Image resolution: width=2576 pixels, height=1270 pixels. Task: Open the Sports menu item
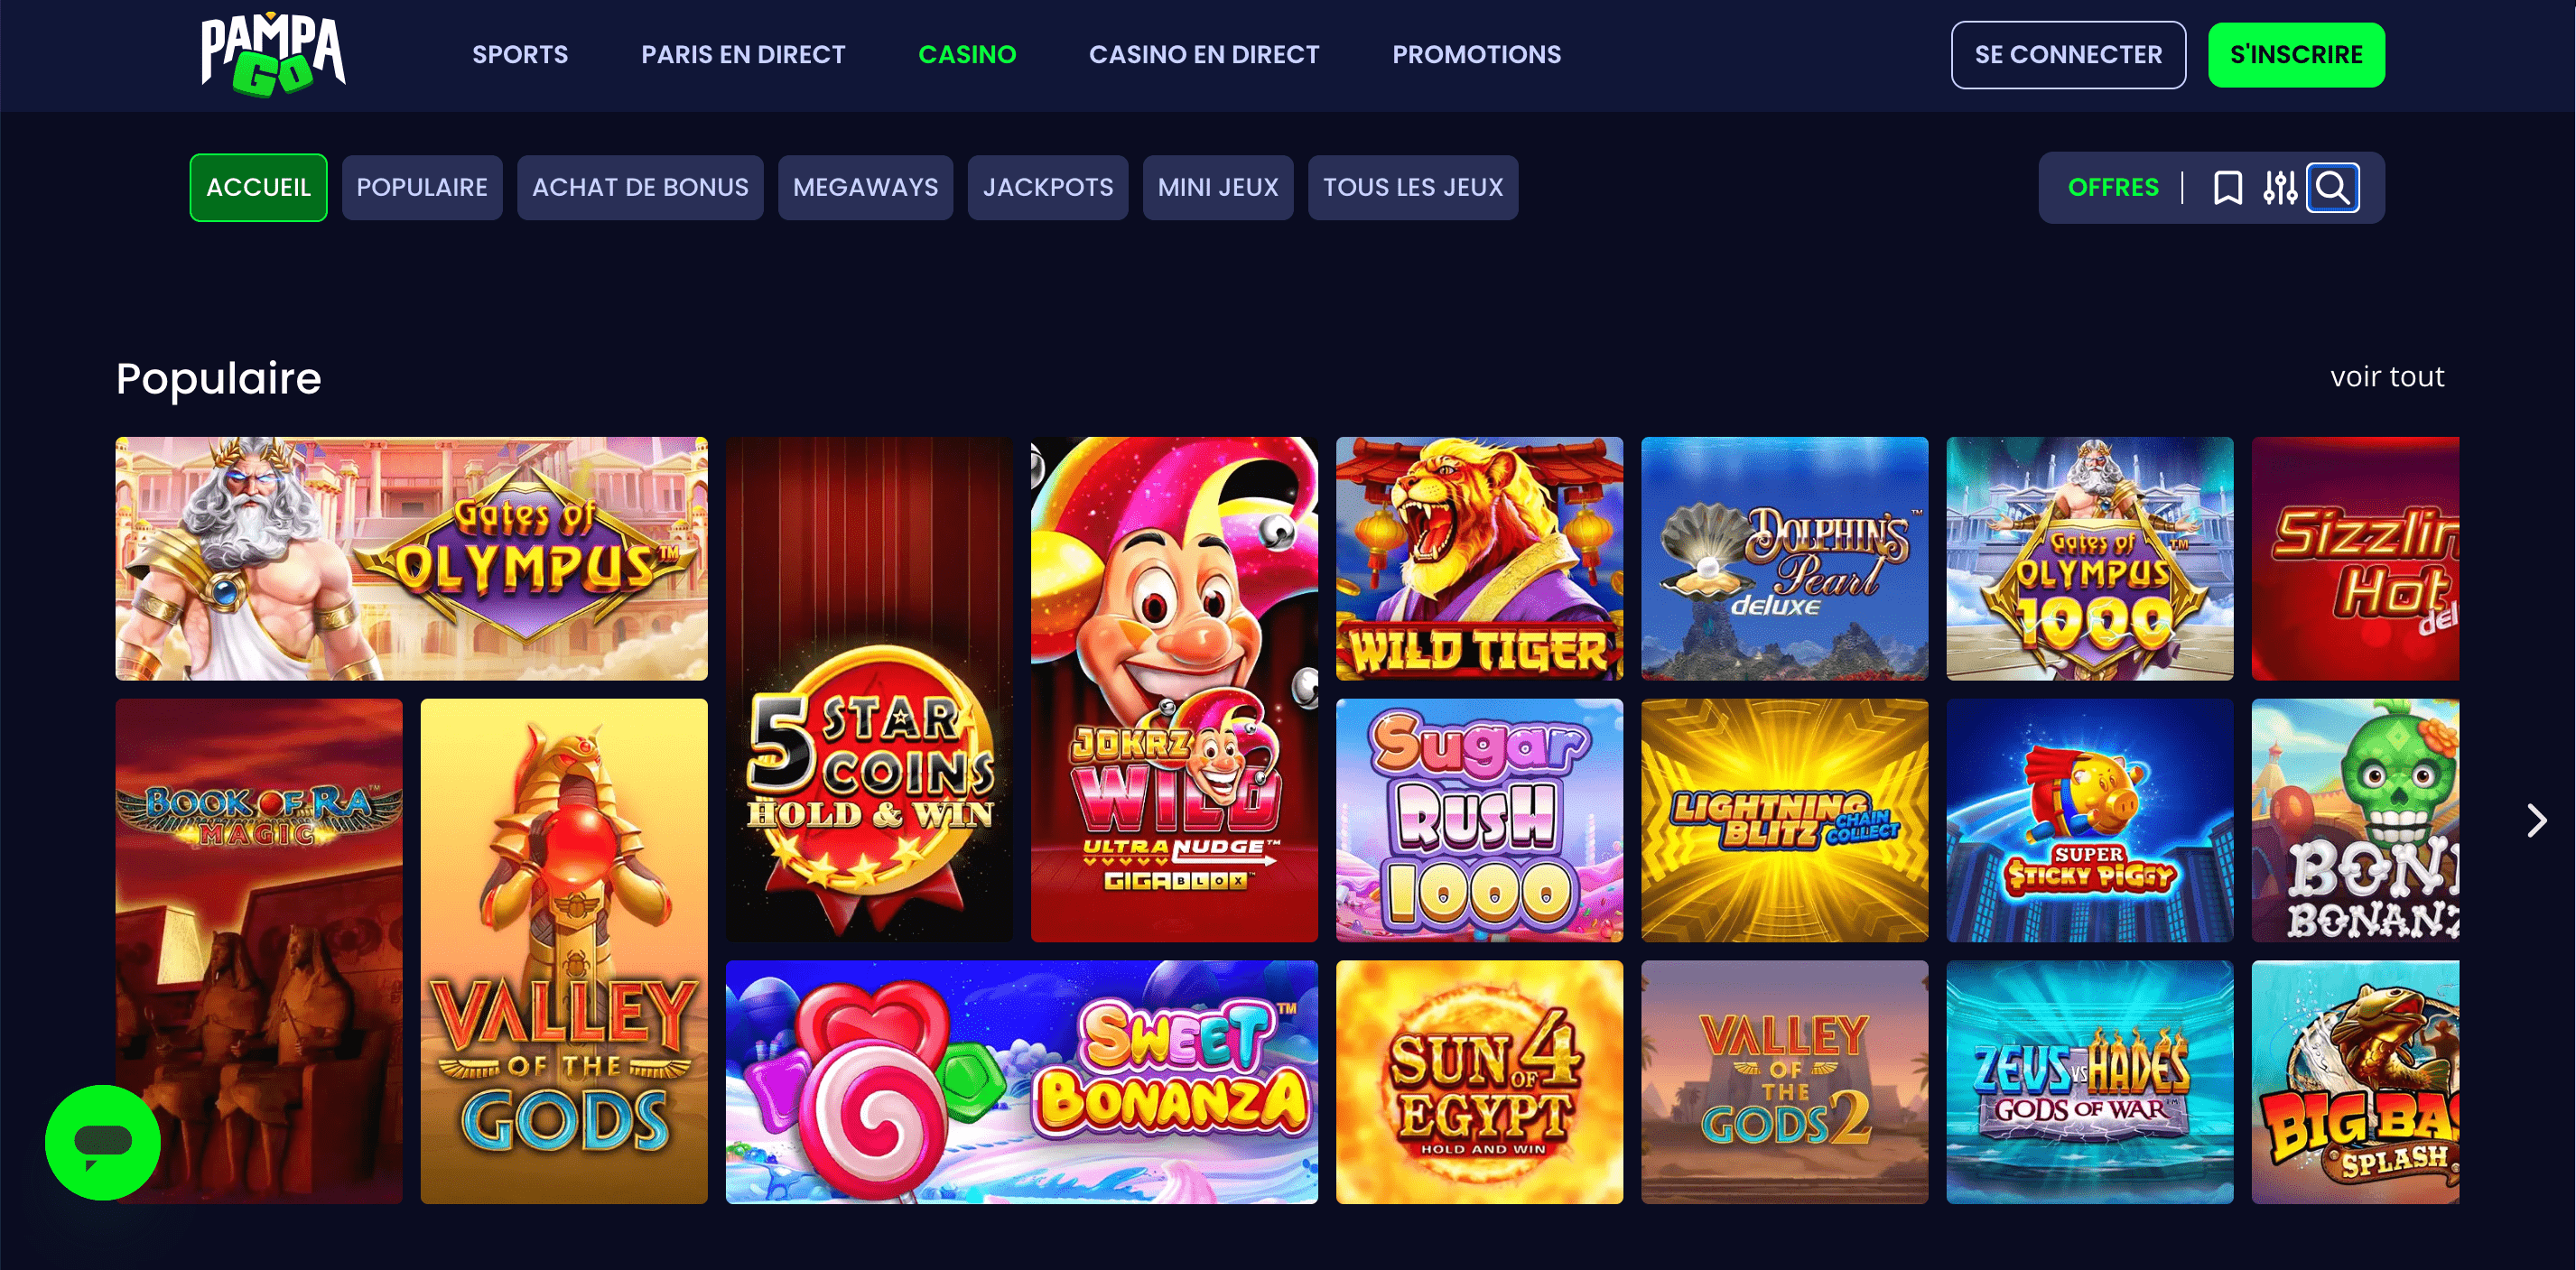click(x=520, y=55)
